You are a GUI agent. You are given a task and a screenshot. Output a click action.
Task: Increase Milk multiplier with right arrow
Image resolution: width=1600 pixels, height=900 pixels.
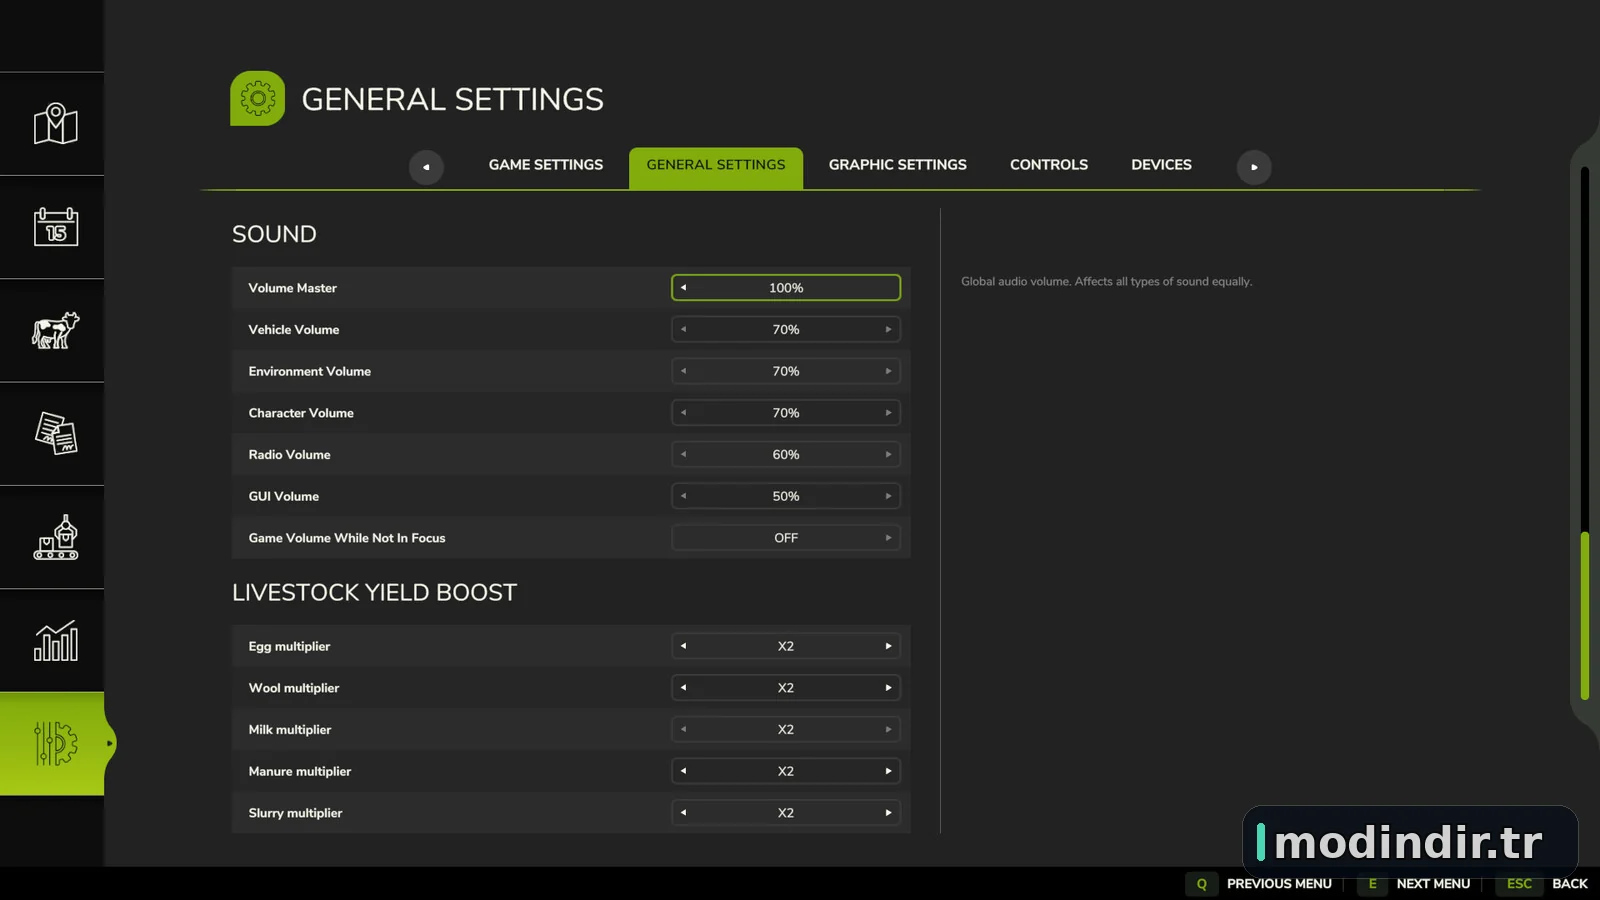888,730
